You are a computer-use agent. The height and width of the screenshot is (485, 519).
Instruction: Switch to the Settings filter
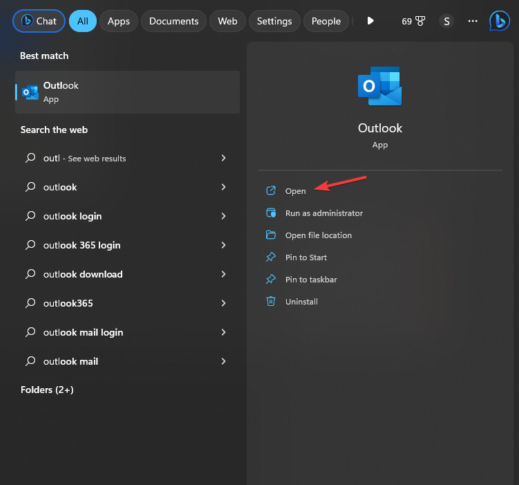[274, 21]
